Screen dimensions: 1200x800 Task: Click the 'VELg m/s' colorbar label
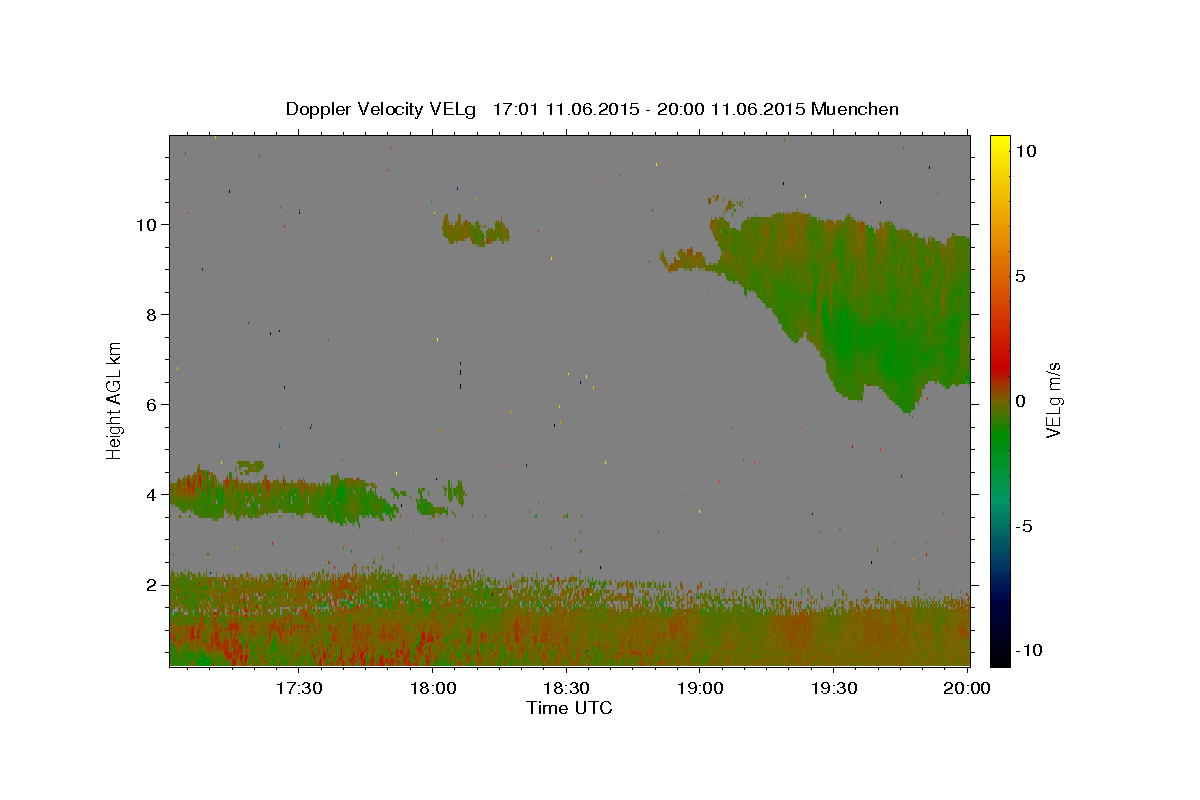click(1052, 401)
